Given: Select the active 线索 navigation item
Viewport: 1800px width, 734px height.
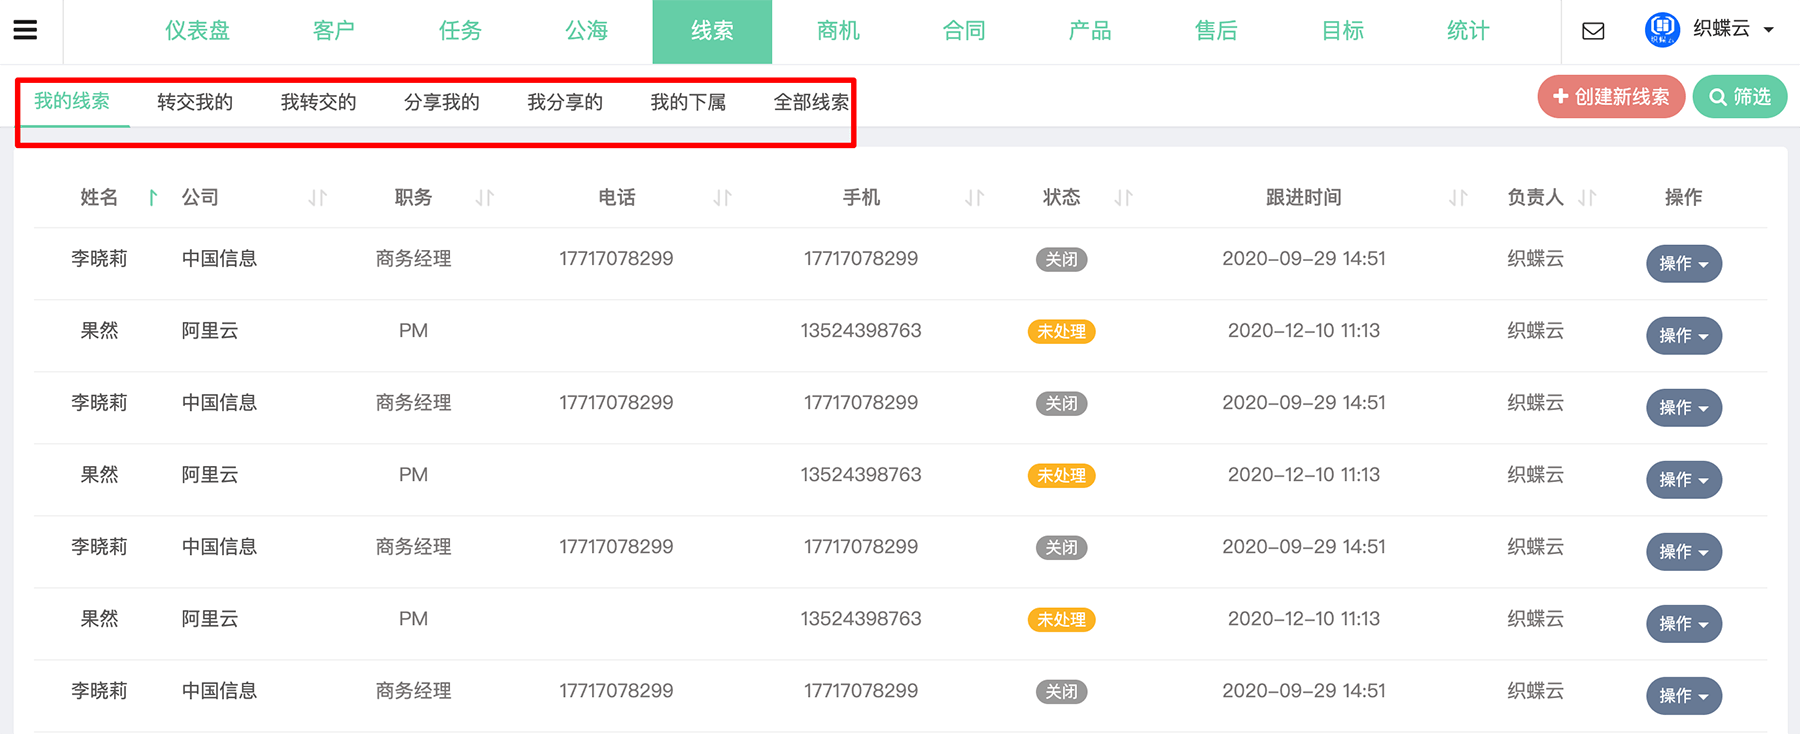Looking at the screenshot, I should [x=712, y=31].
